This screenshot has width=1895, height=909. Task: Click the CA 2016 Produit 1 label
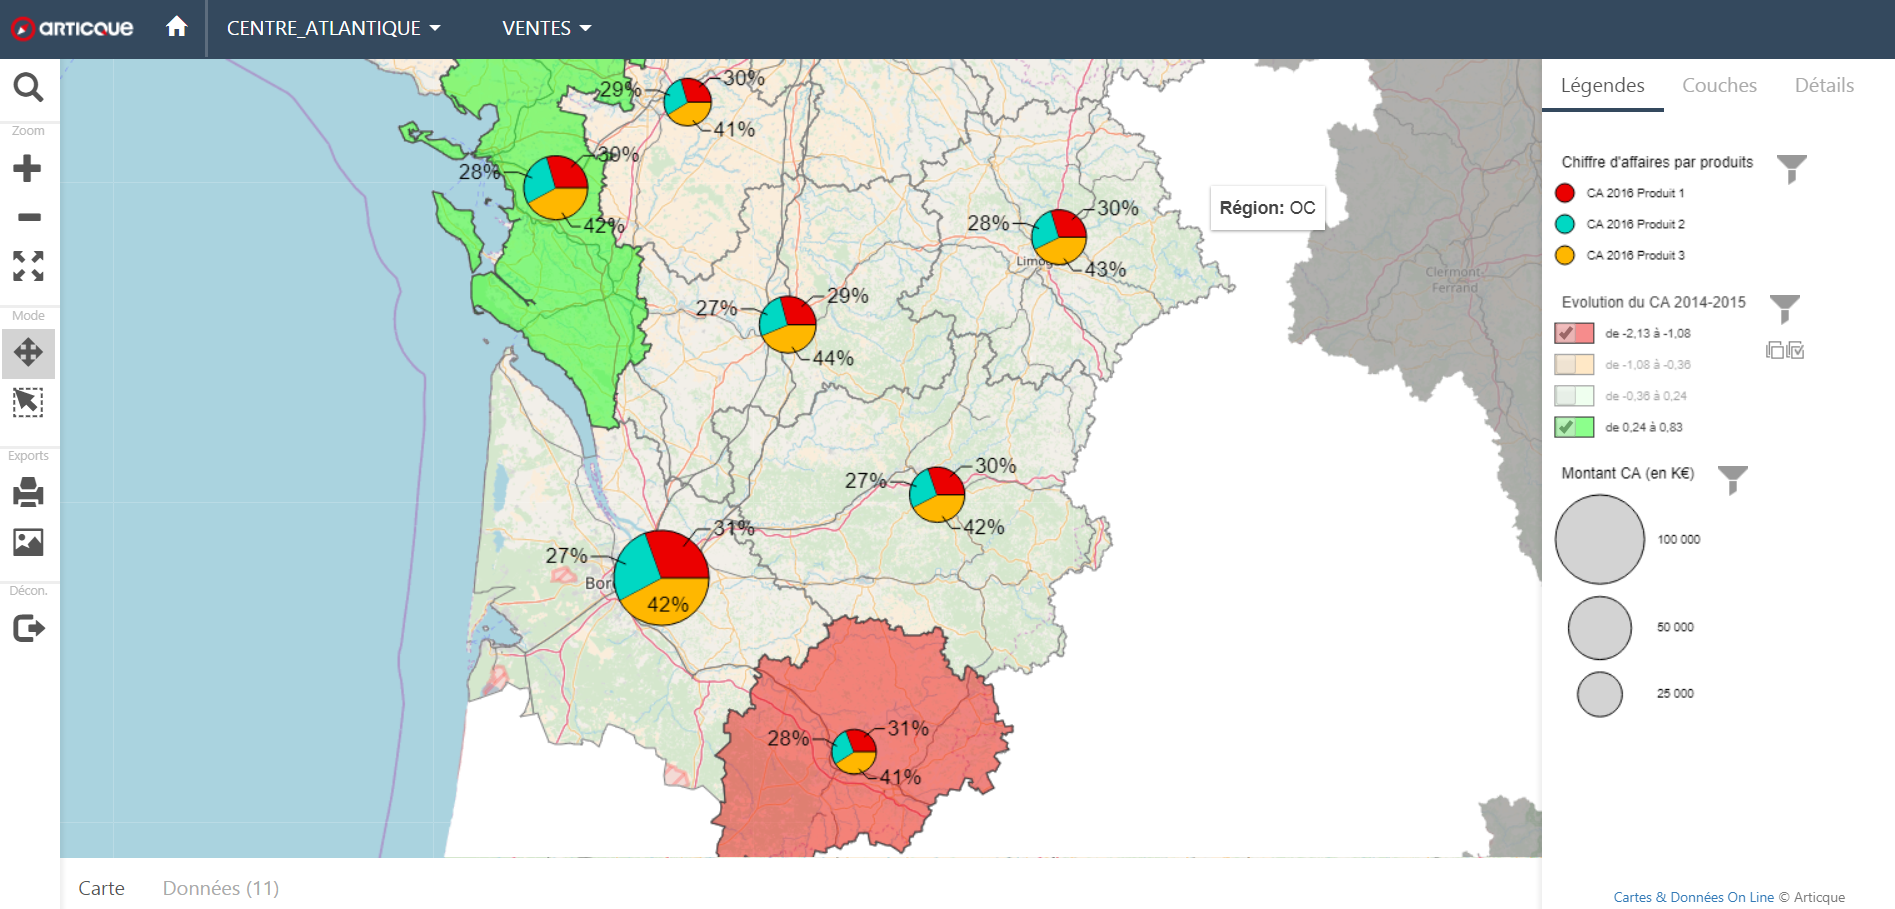tap(1635, 193)
